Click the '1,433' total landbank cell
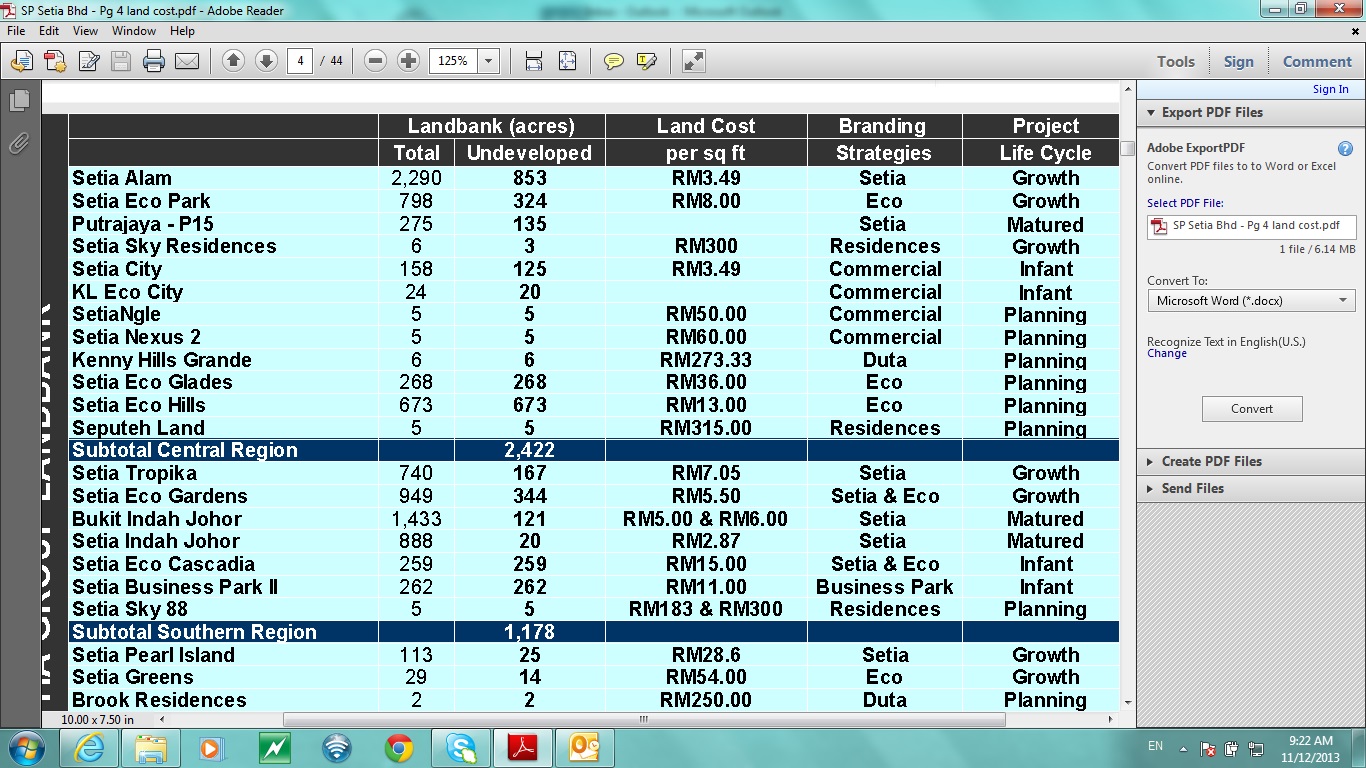The image size is (1366, 768). point(416,519)
